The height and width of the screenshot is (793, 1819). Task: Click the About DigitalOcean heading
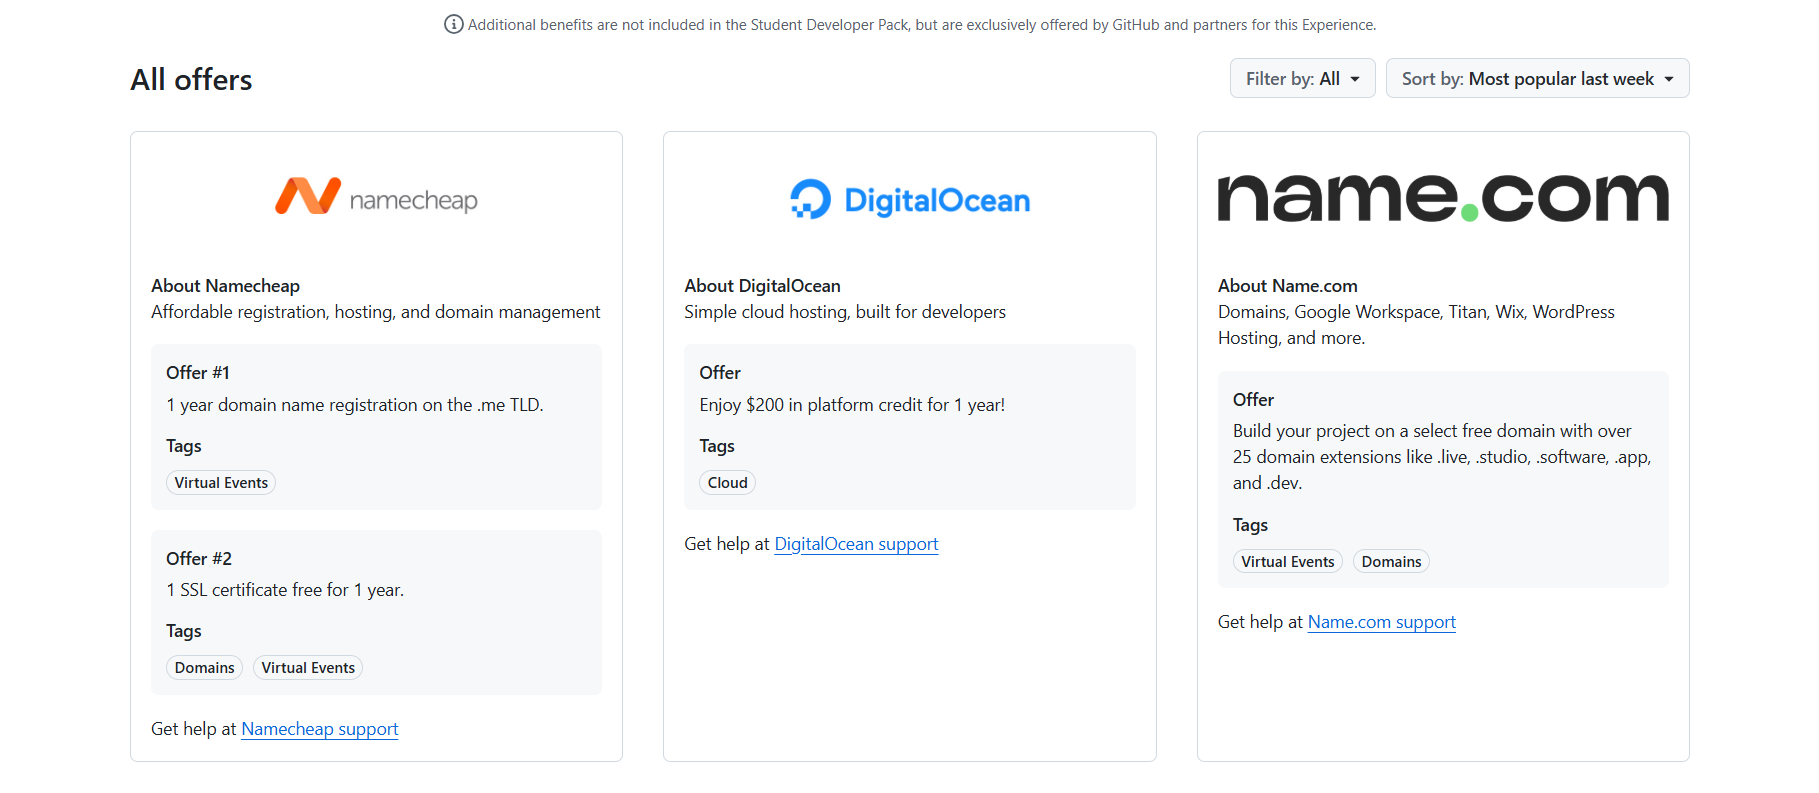click(762, 286)
